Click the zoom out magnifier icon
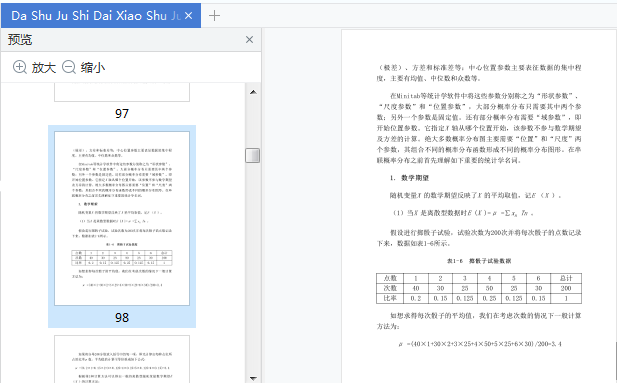 (x=69, y=67)
